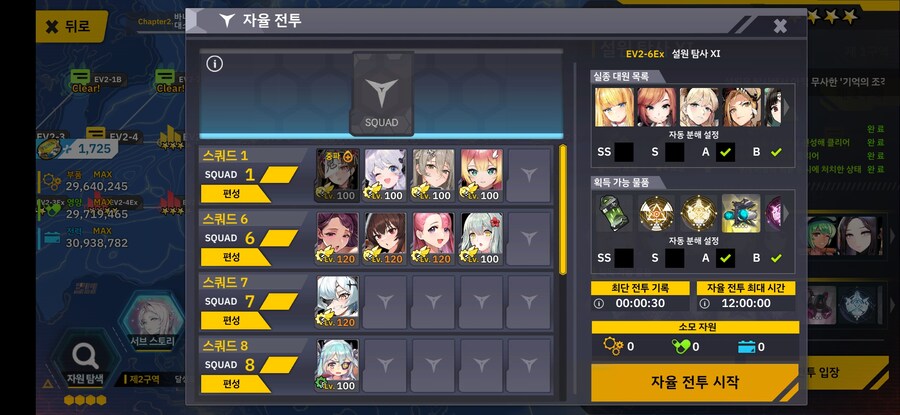Click info icon beside 최단 전투 기록
This screenshot has width=900, height=415.
pyautogui.click(x=599, y=303)
